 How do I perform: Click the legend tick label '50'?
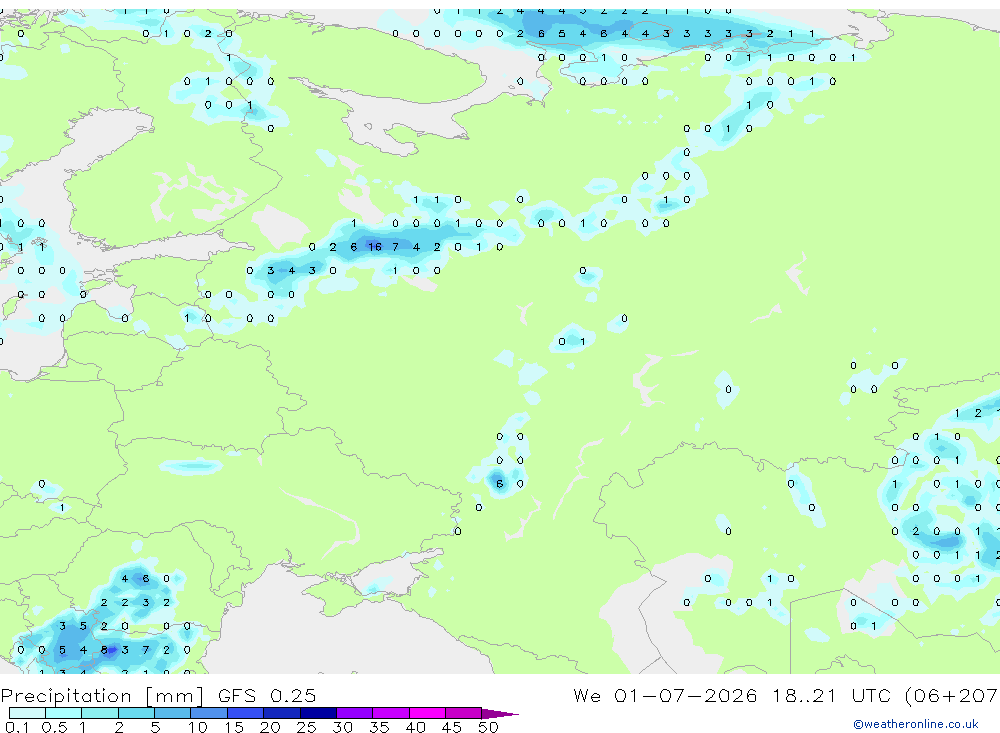click(x=488, y=727)
